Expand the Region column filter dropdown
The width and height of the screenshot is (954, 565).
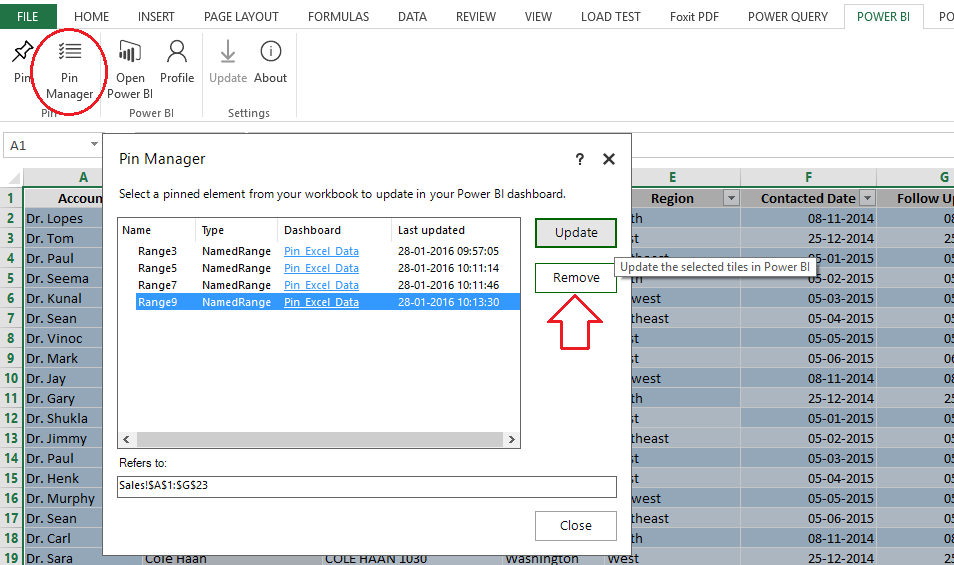731,198
